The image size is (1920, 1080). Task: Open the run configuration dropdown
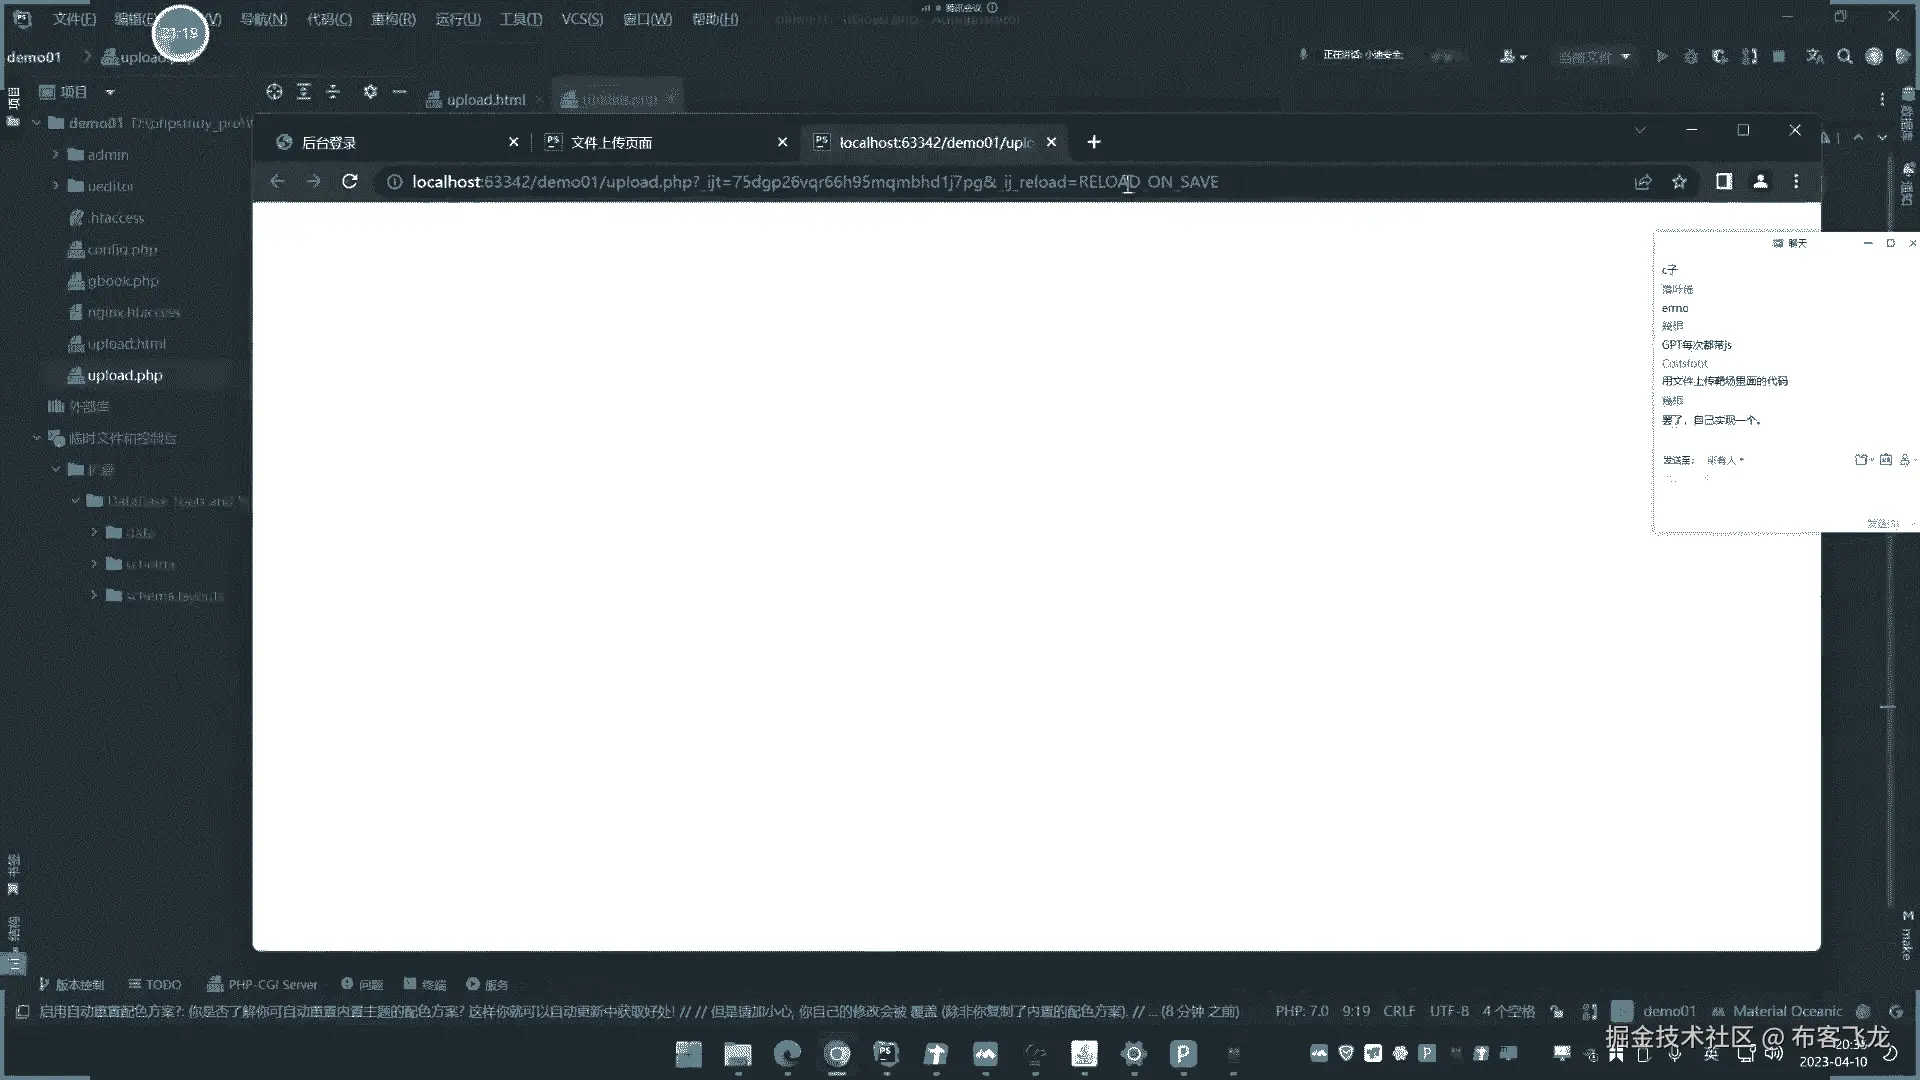[x=1594, y=57]
